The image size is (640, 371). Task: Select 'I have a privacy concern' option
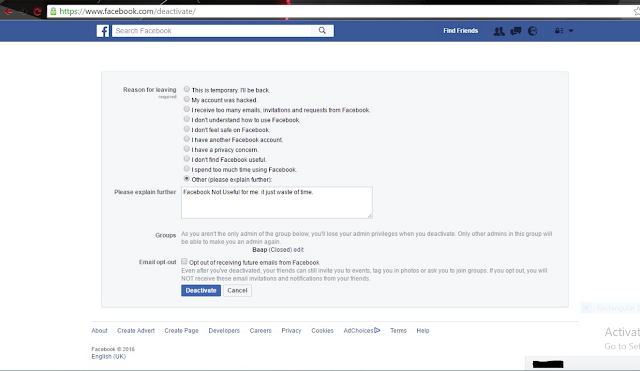pyautogui.click(x=187, y=149)
